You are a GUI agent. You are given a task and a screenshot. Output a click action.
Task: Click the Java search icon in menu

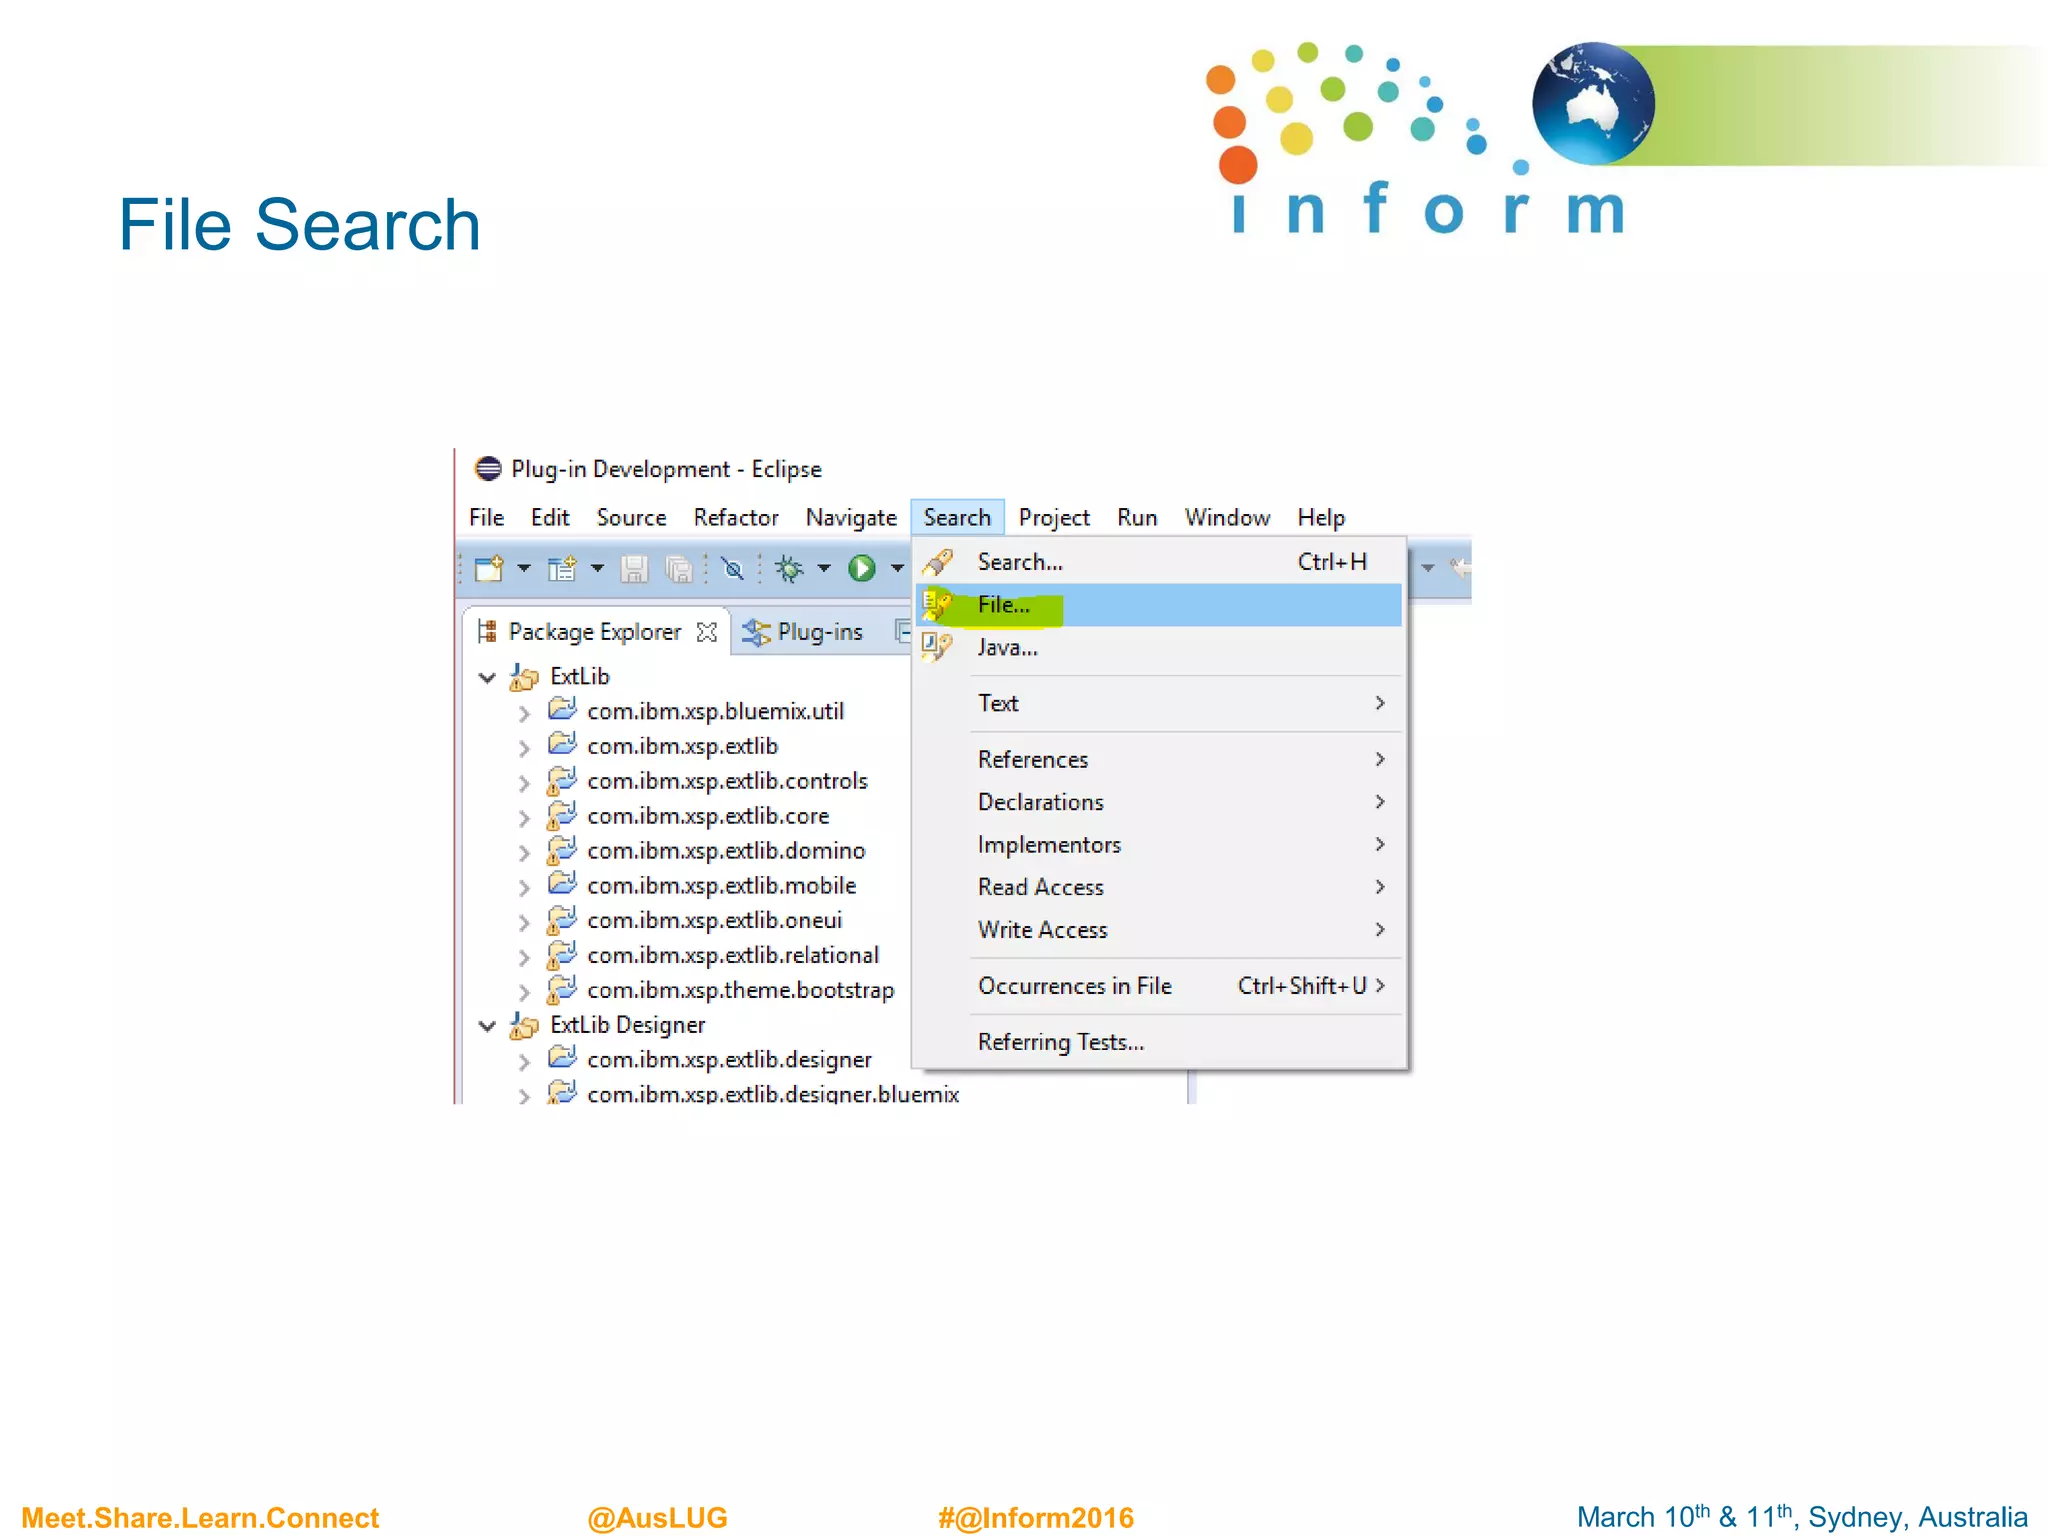[936, 647]
